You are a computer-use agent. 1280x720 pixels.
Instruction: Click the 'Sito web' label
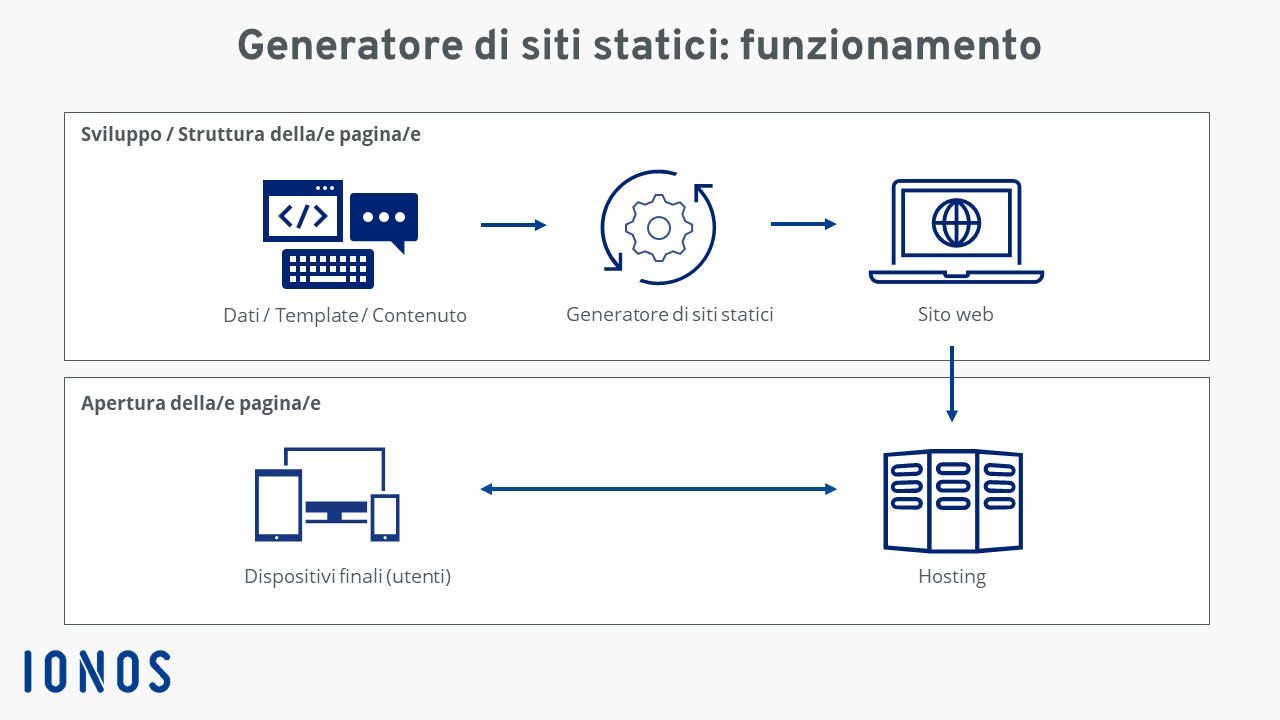coord(956,314)
